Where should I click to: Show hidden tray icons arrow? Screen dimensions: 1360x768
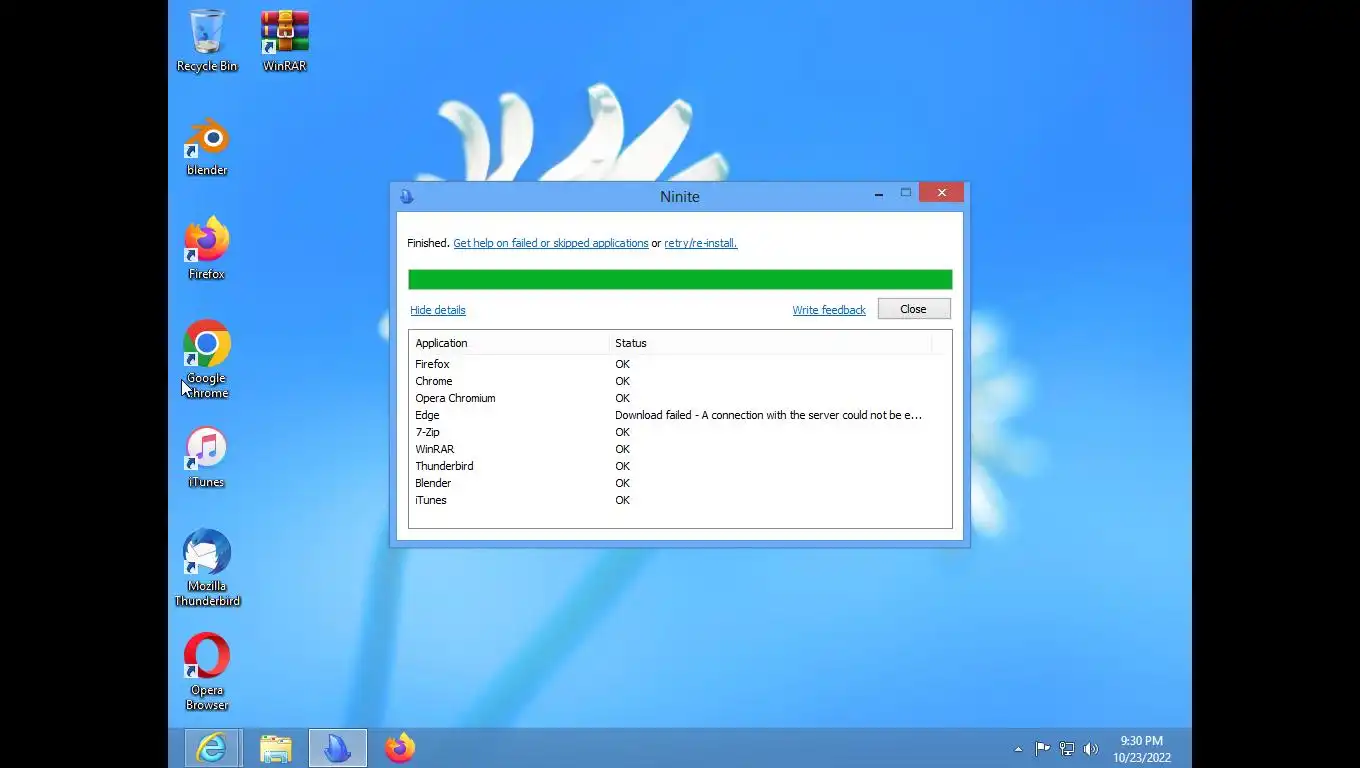tap(1018, 749)
